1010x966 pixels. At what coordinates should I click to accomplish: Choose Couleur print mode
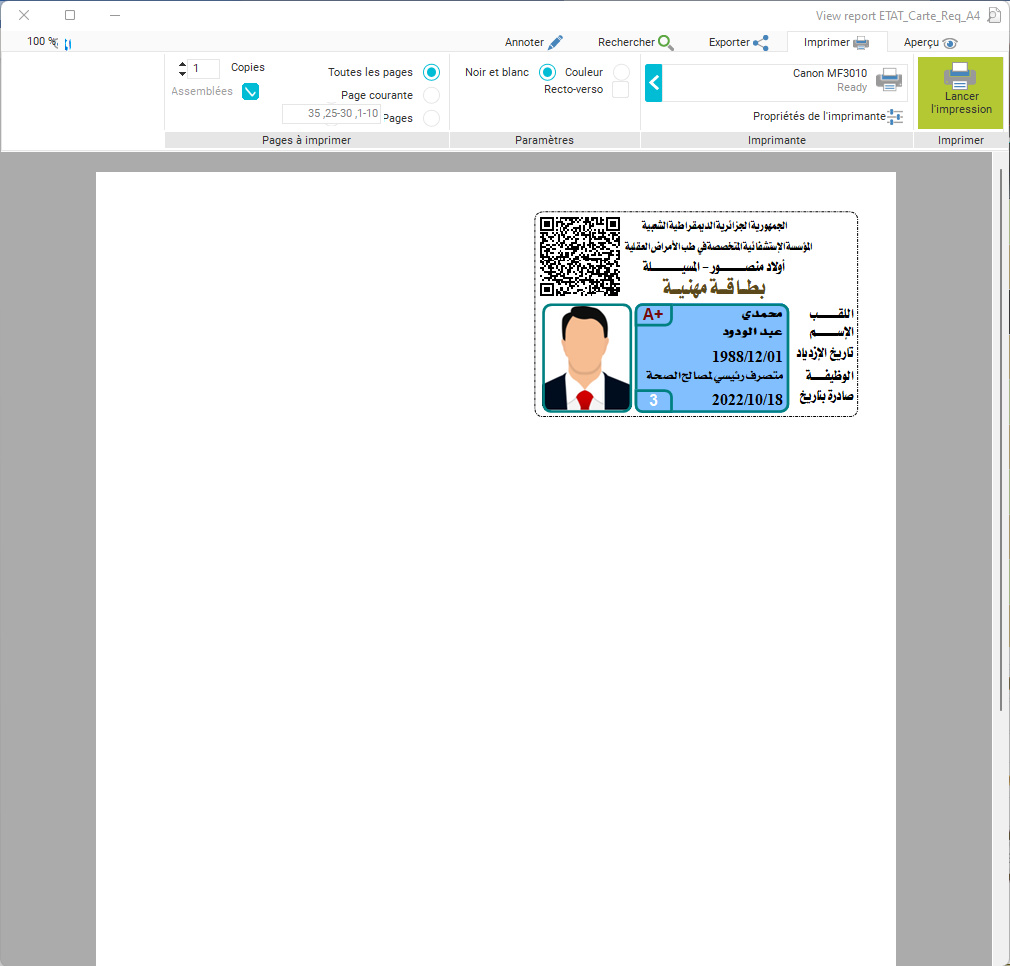pyautogui.click(x=621, y=72)
